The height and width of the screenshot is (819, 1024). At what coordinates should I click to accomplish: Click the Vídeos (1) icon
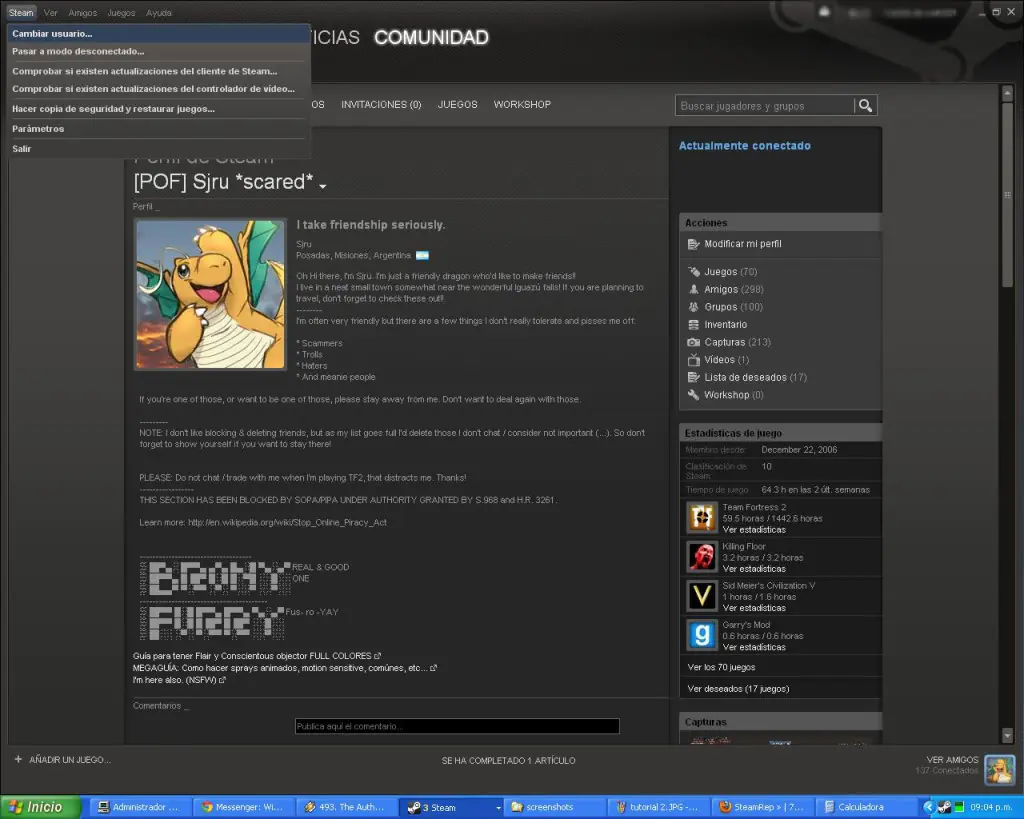click(x=694, y=360)
